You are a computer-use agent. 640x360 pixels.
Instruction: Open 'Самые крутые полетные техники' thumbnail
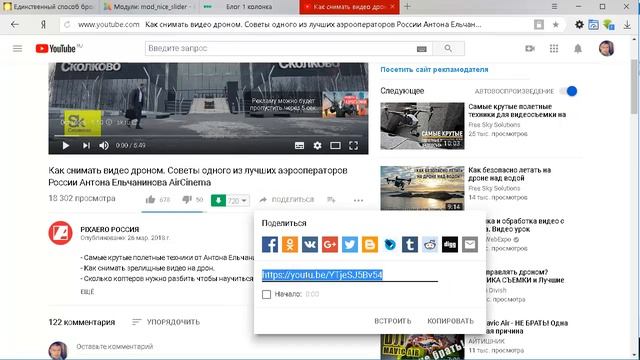pos(422,126)
